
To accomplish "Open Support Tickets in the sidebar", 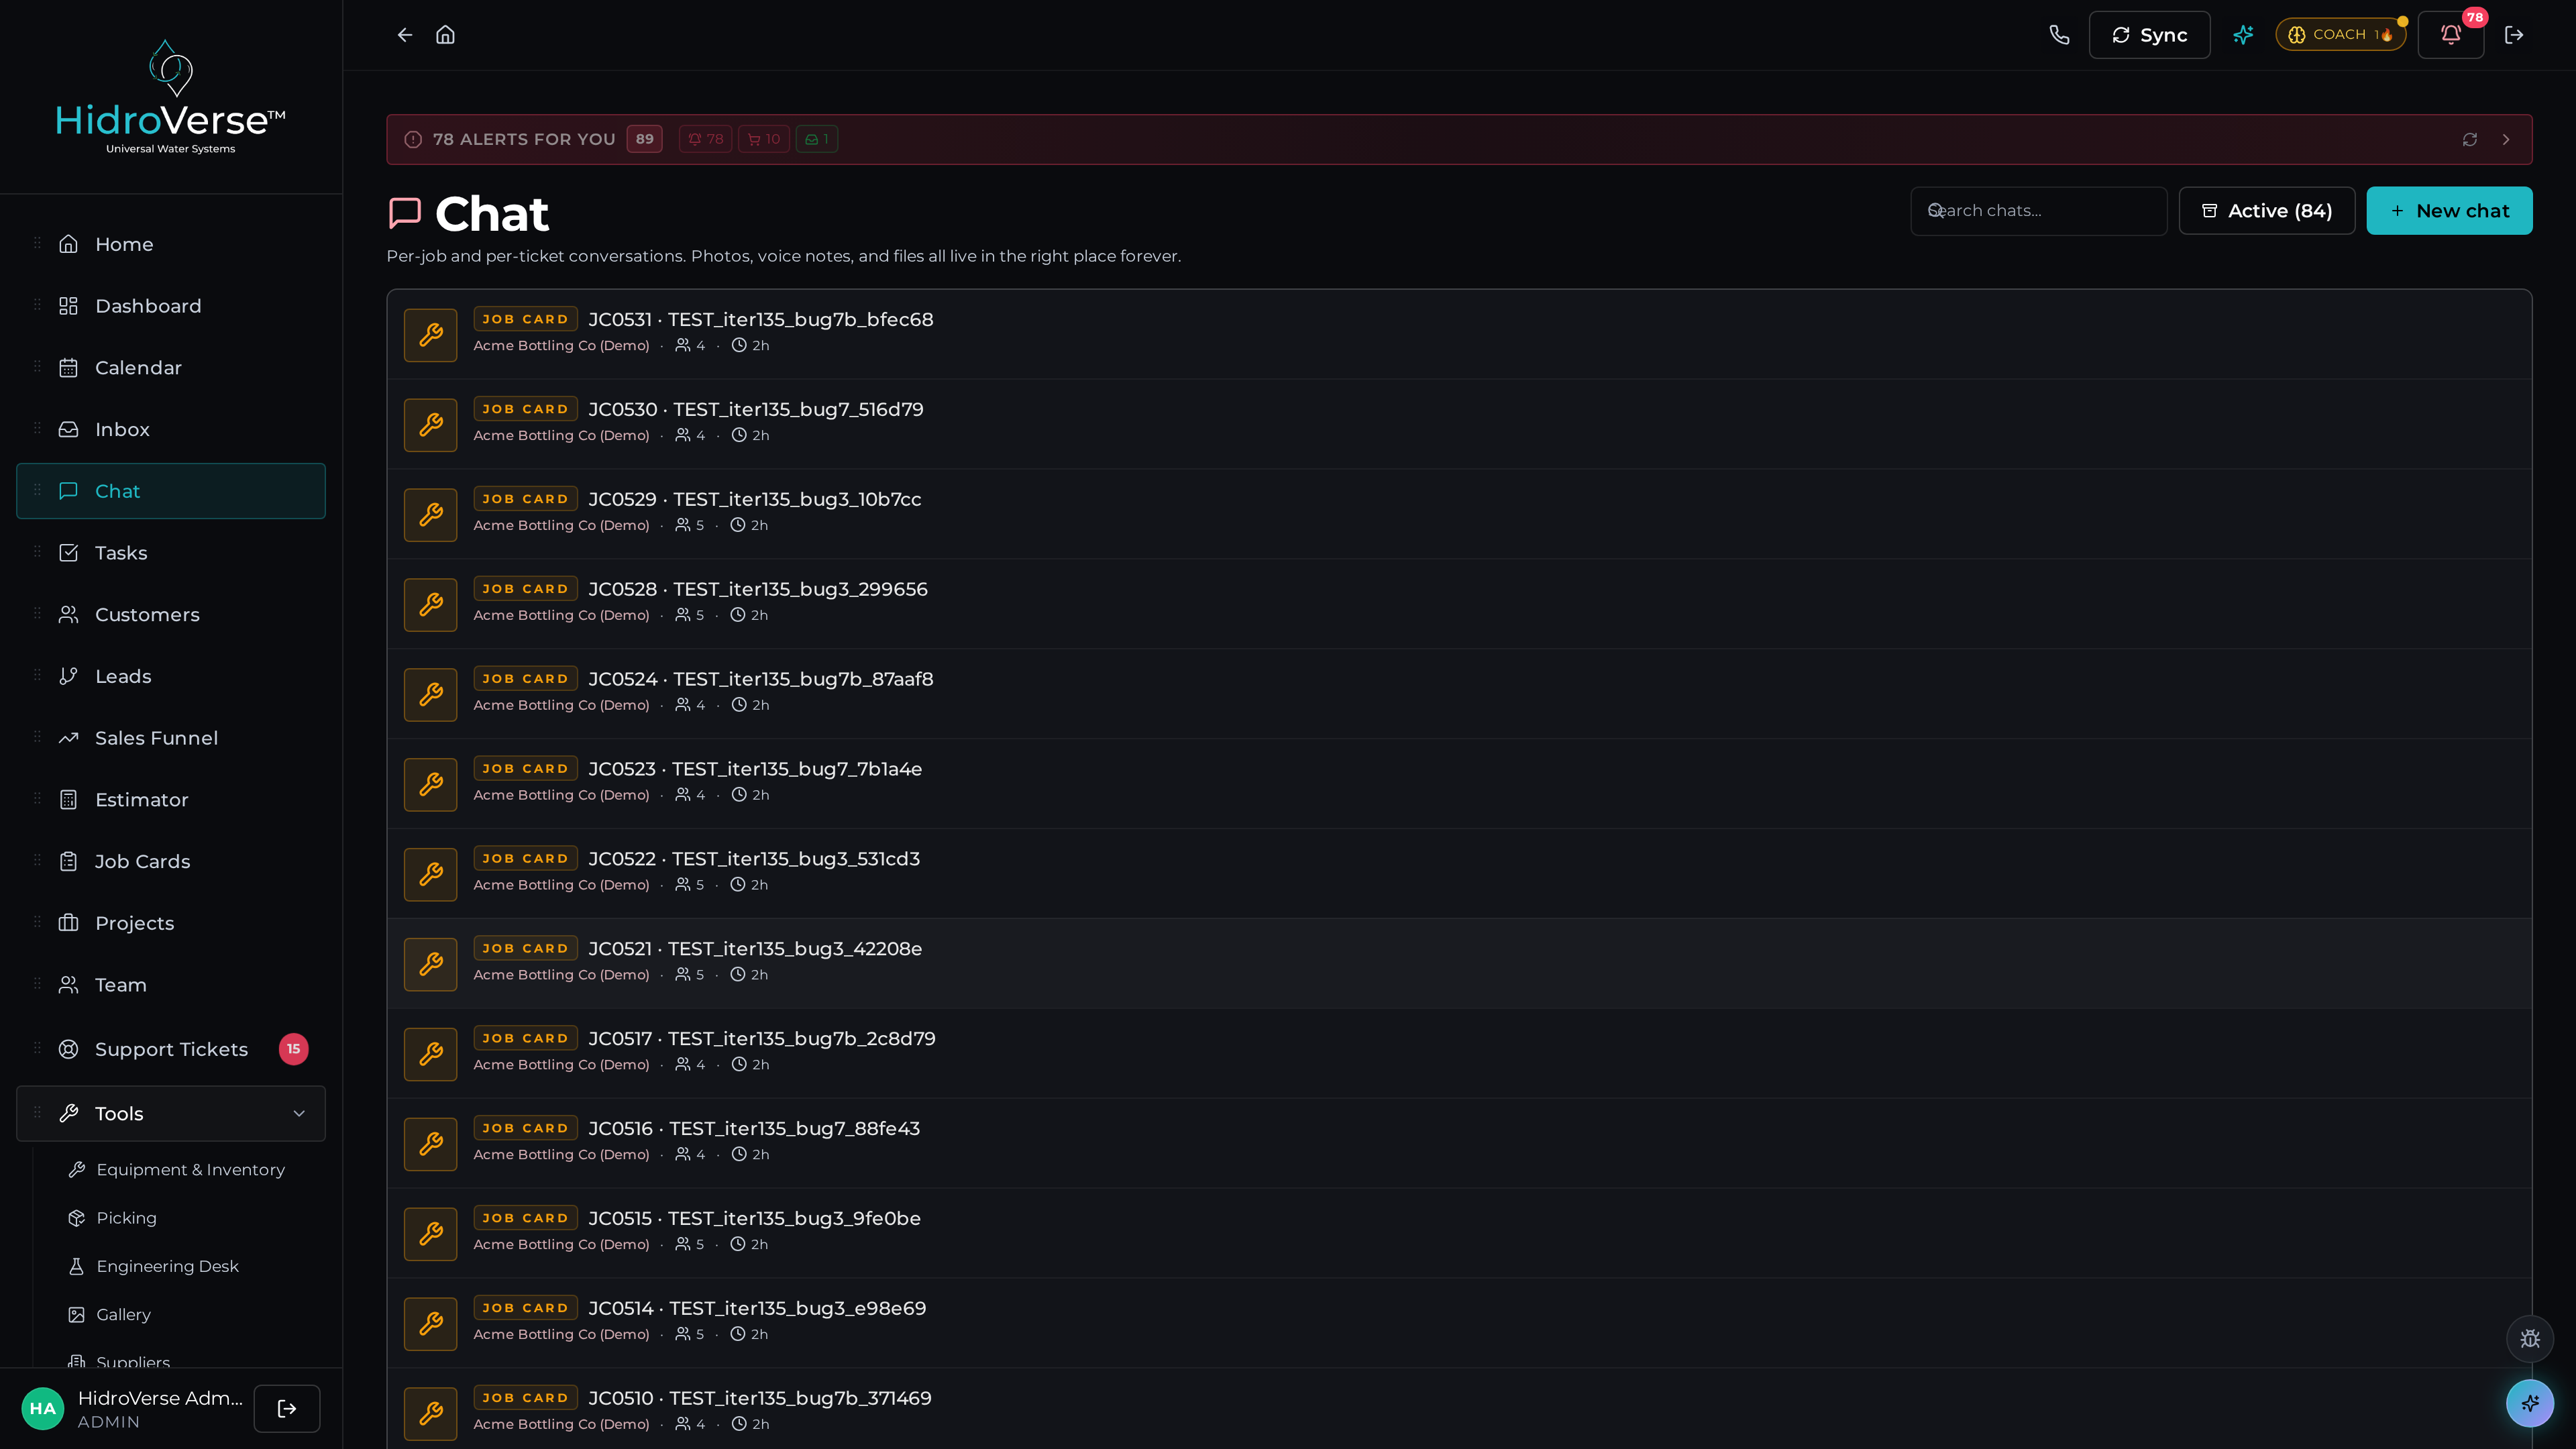I will click(171, 1049).
